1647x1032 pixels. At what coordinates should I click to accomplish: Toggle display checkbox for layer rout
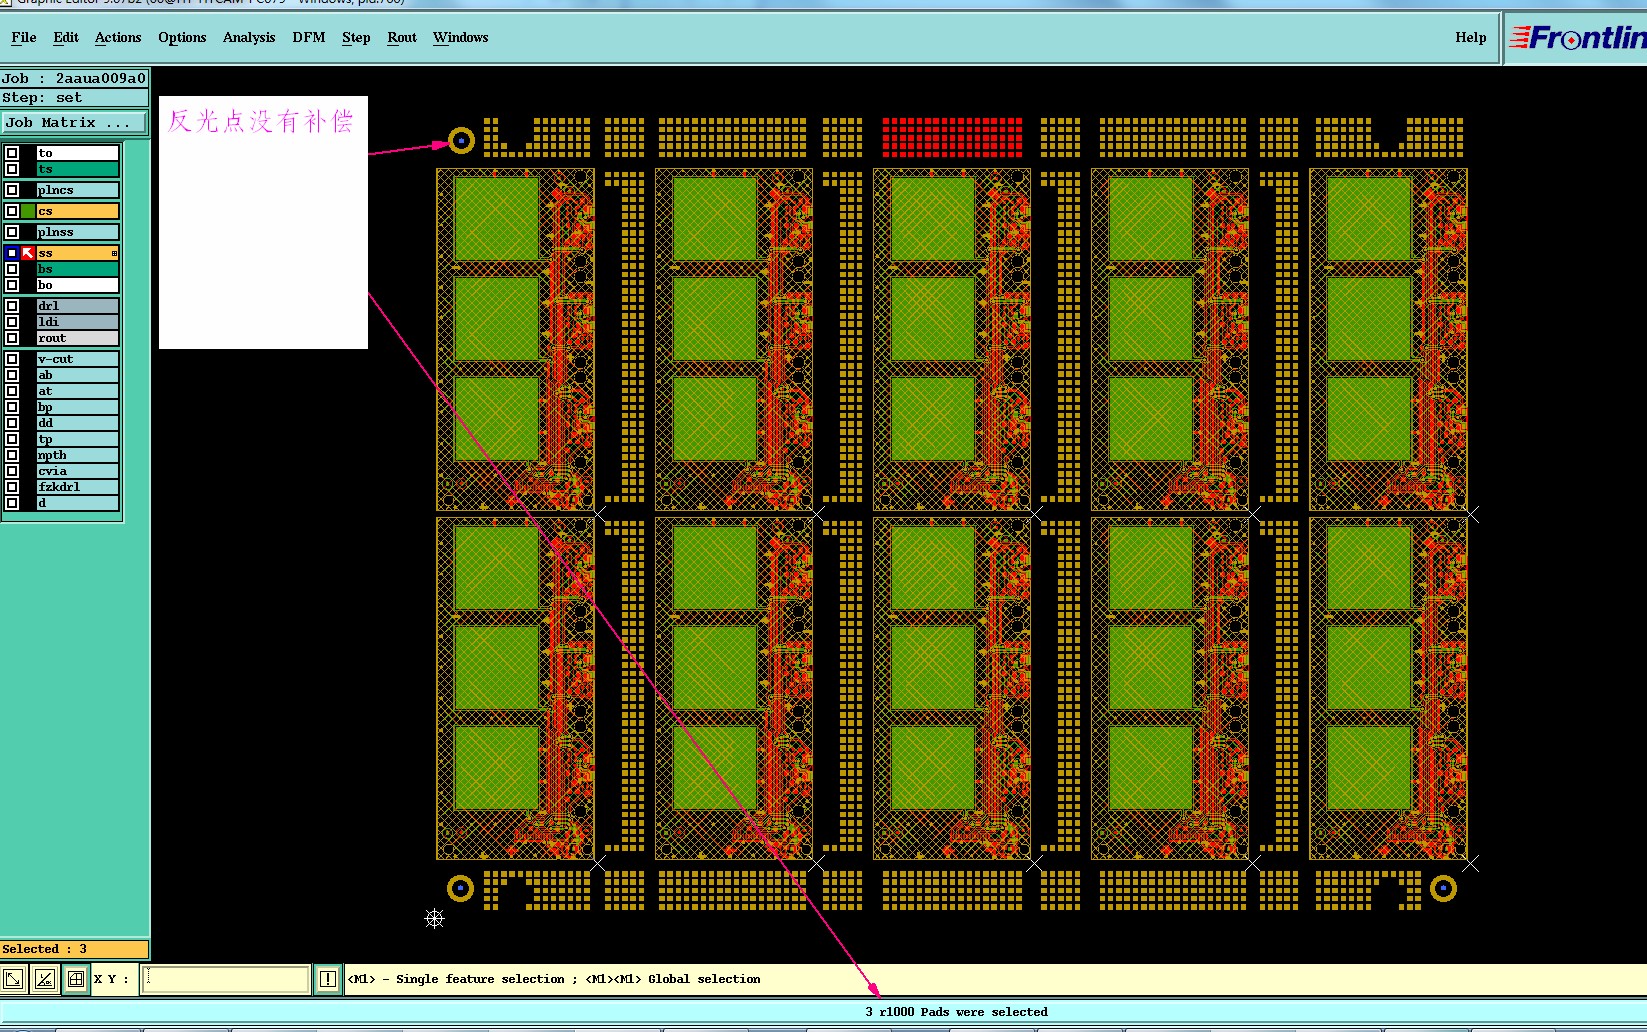pos(12,338)
